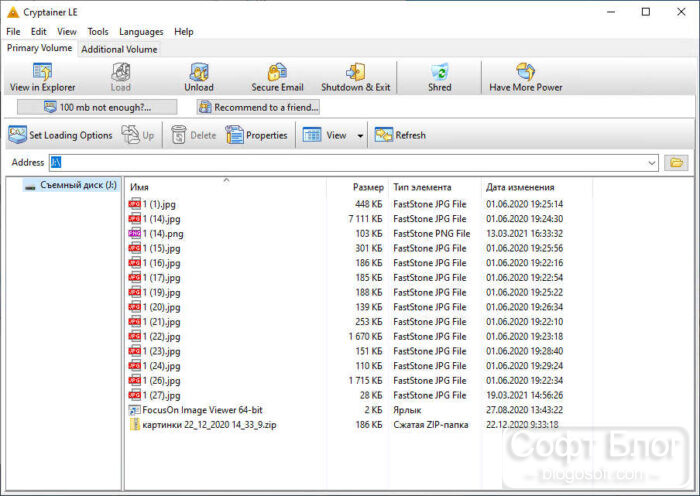
Task: Click type cell 'Сжатая ZIP-папка'
Action: pos(430,425)
